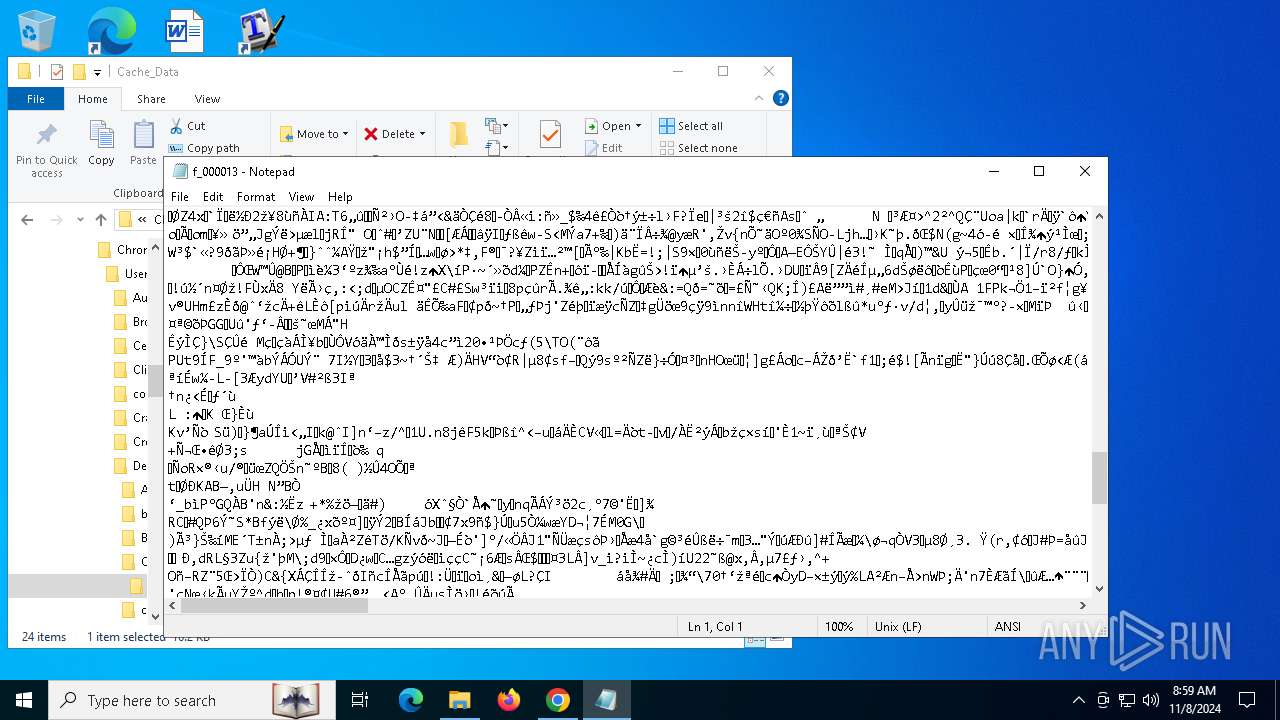Open the Notepad File menu
The width and height of the screenshot is (1280, 720).
(x=180, y=197)
